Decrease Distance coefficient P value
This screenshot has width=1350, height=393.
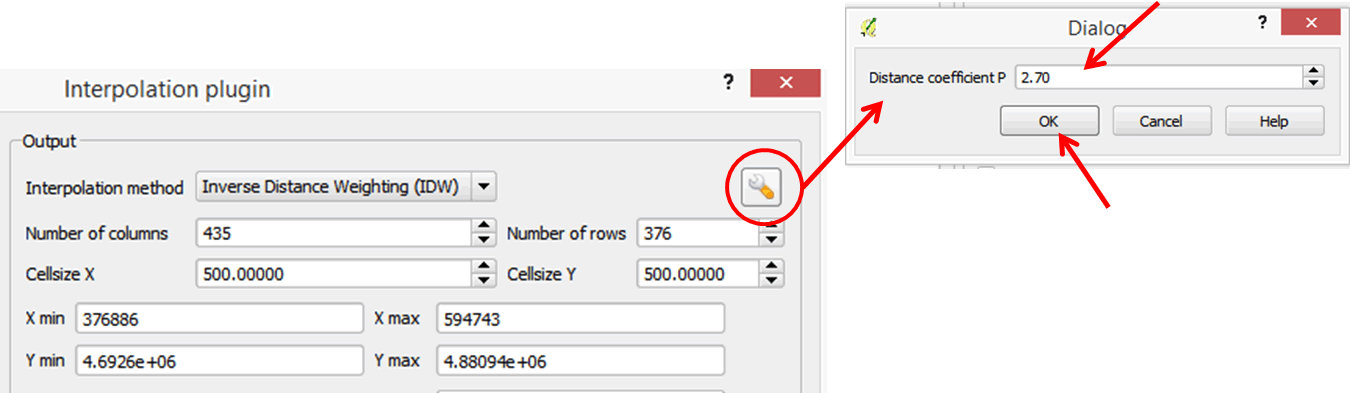(1313, 83)
